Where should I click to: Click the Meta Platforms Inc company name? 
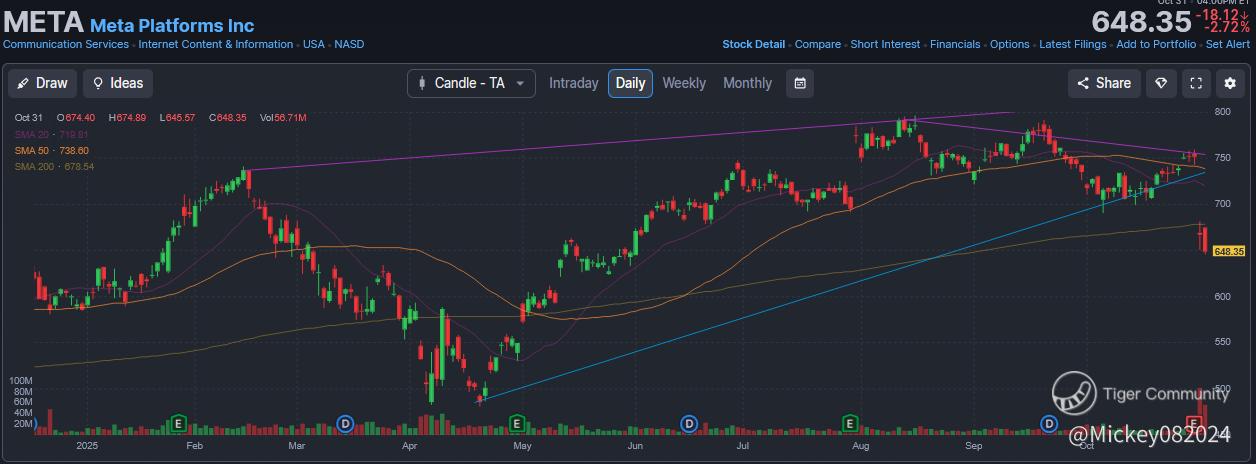172,26
